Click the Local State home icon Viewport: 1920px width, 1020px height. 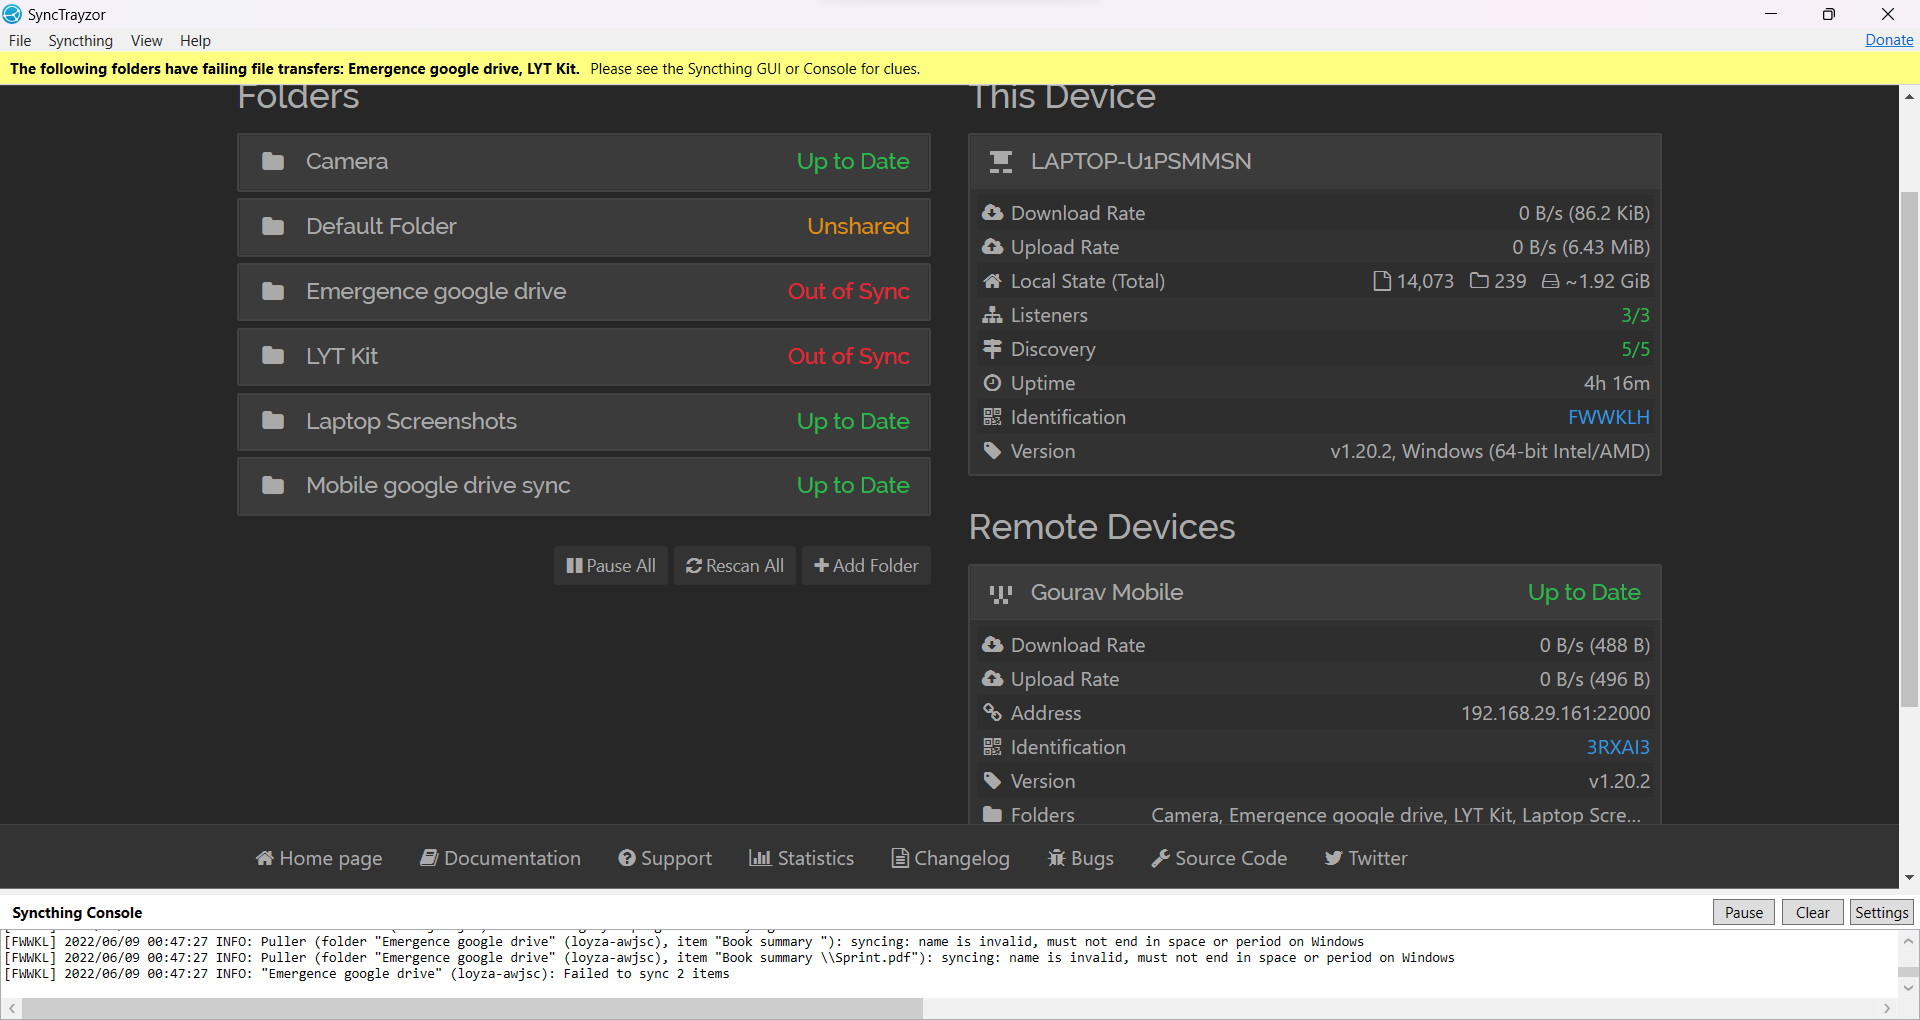pos(992,281)
